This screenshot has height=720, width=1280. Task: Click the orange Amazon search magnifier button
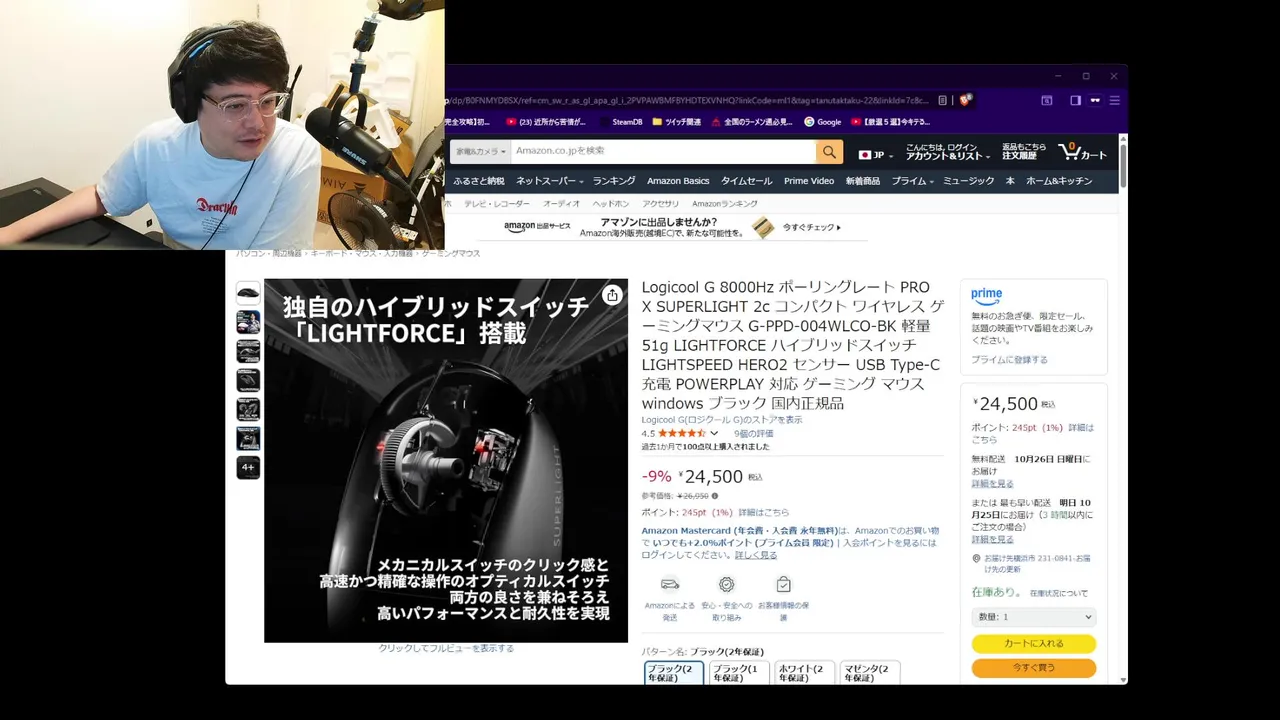click(x=829, y=152)
